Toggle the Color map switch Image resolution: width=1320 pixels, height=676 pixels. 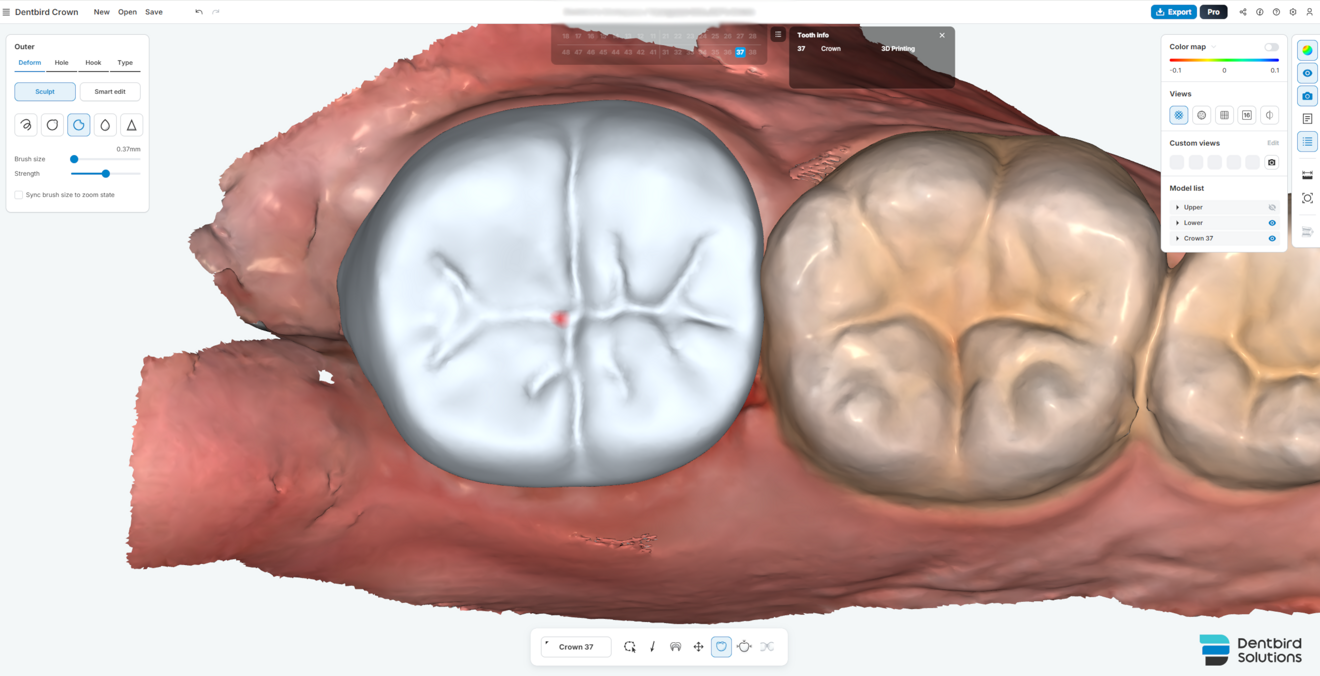pos(1270,46)
